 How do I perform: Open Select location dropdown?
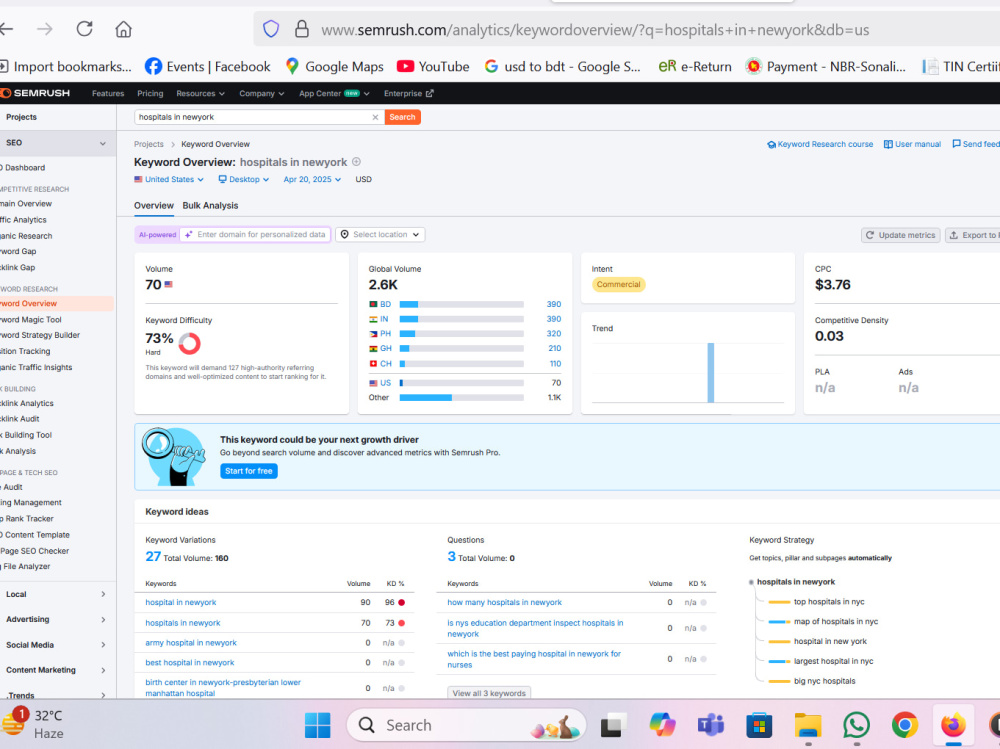[x=380, y=235]
